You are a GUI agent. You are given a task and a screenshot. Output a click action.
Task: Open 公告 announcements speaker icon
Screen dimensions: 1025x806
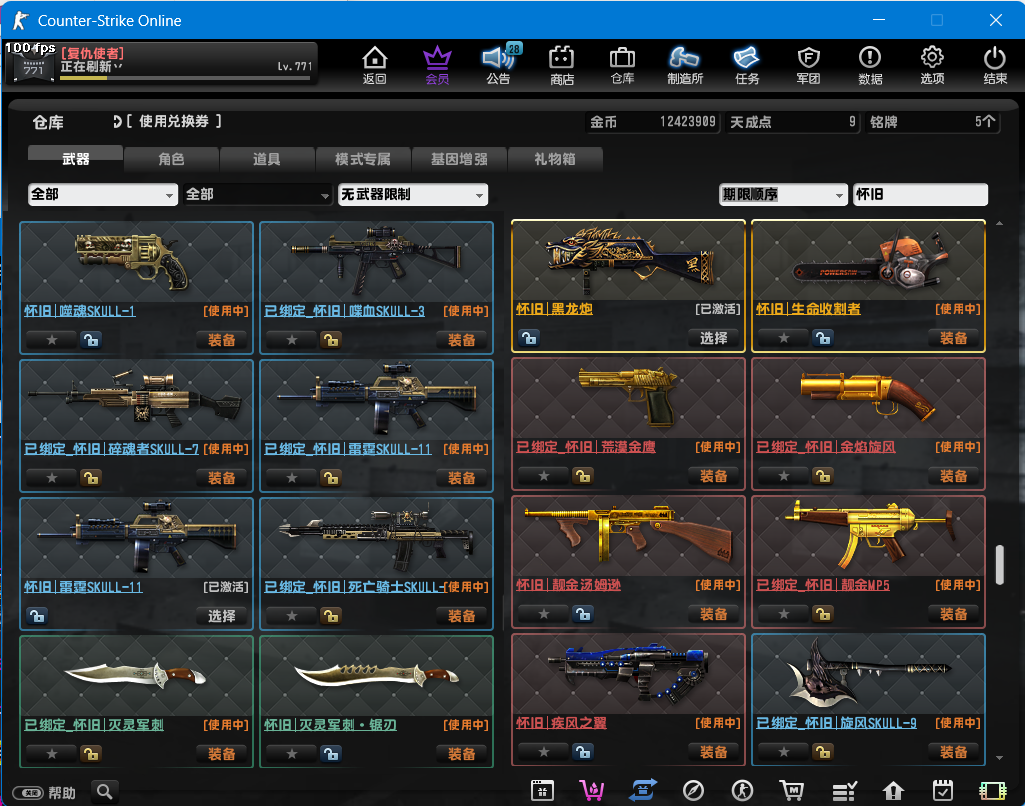(499, 65)
